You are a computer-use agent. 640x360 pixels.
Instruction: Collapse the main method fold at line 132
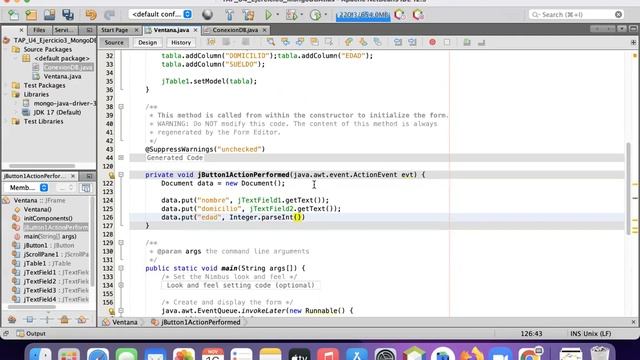121,268
